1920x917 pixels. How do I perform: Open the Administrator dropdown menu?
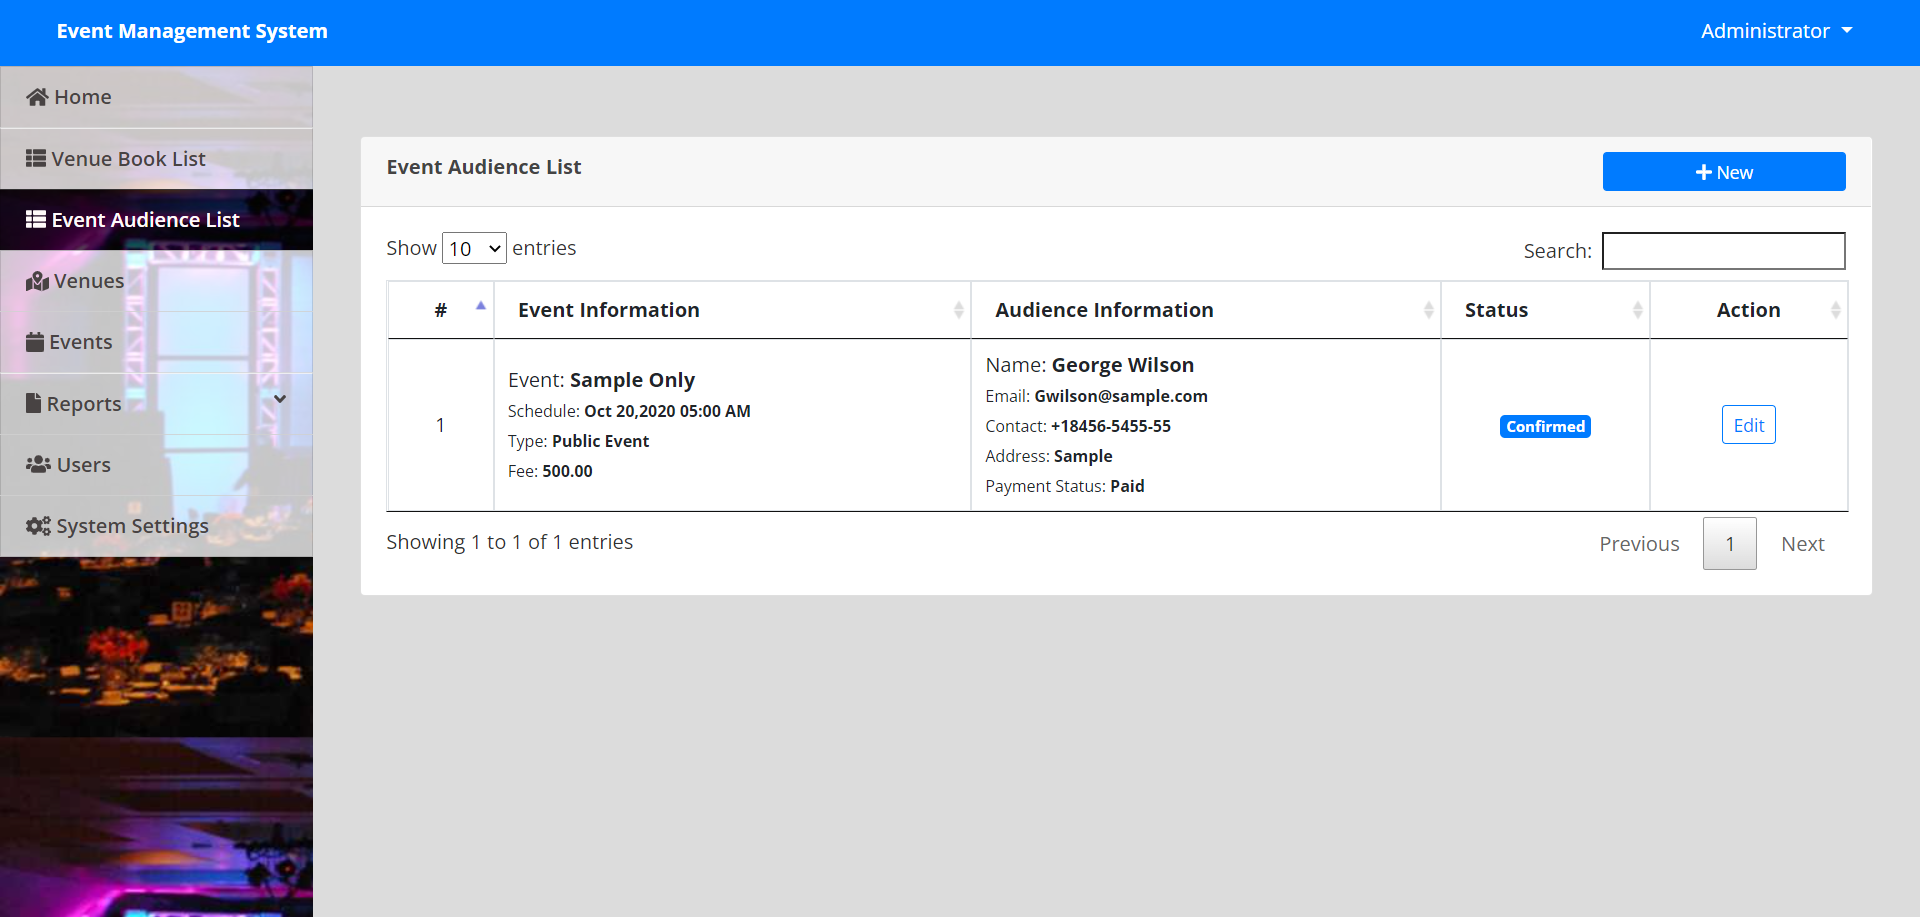point(1776,30)
